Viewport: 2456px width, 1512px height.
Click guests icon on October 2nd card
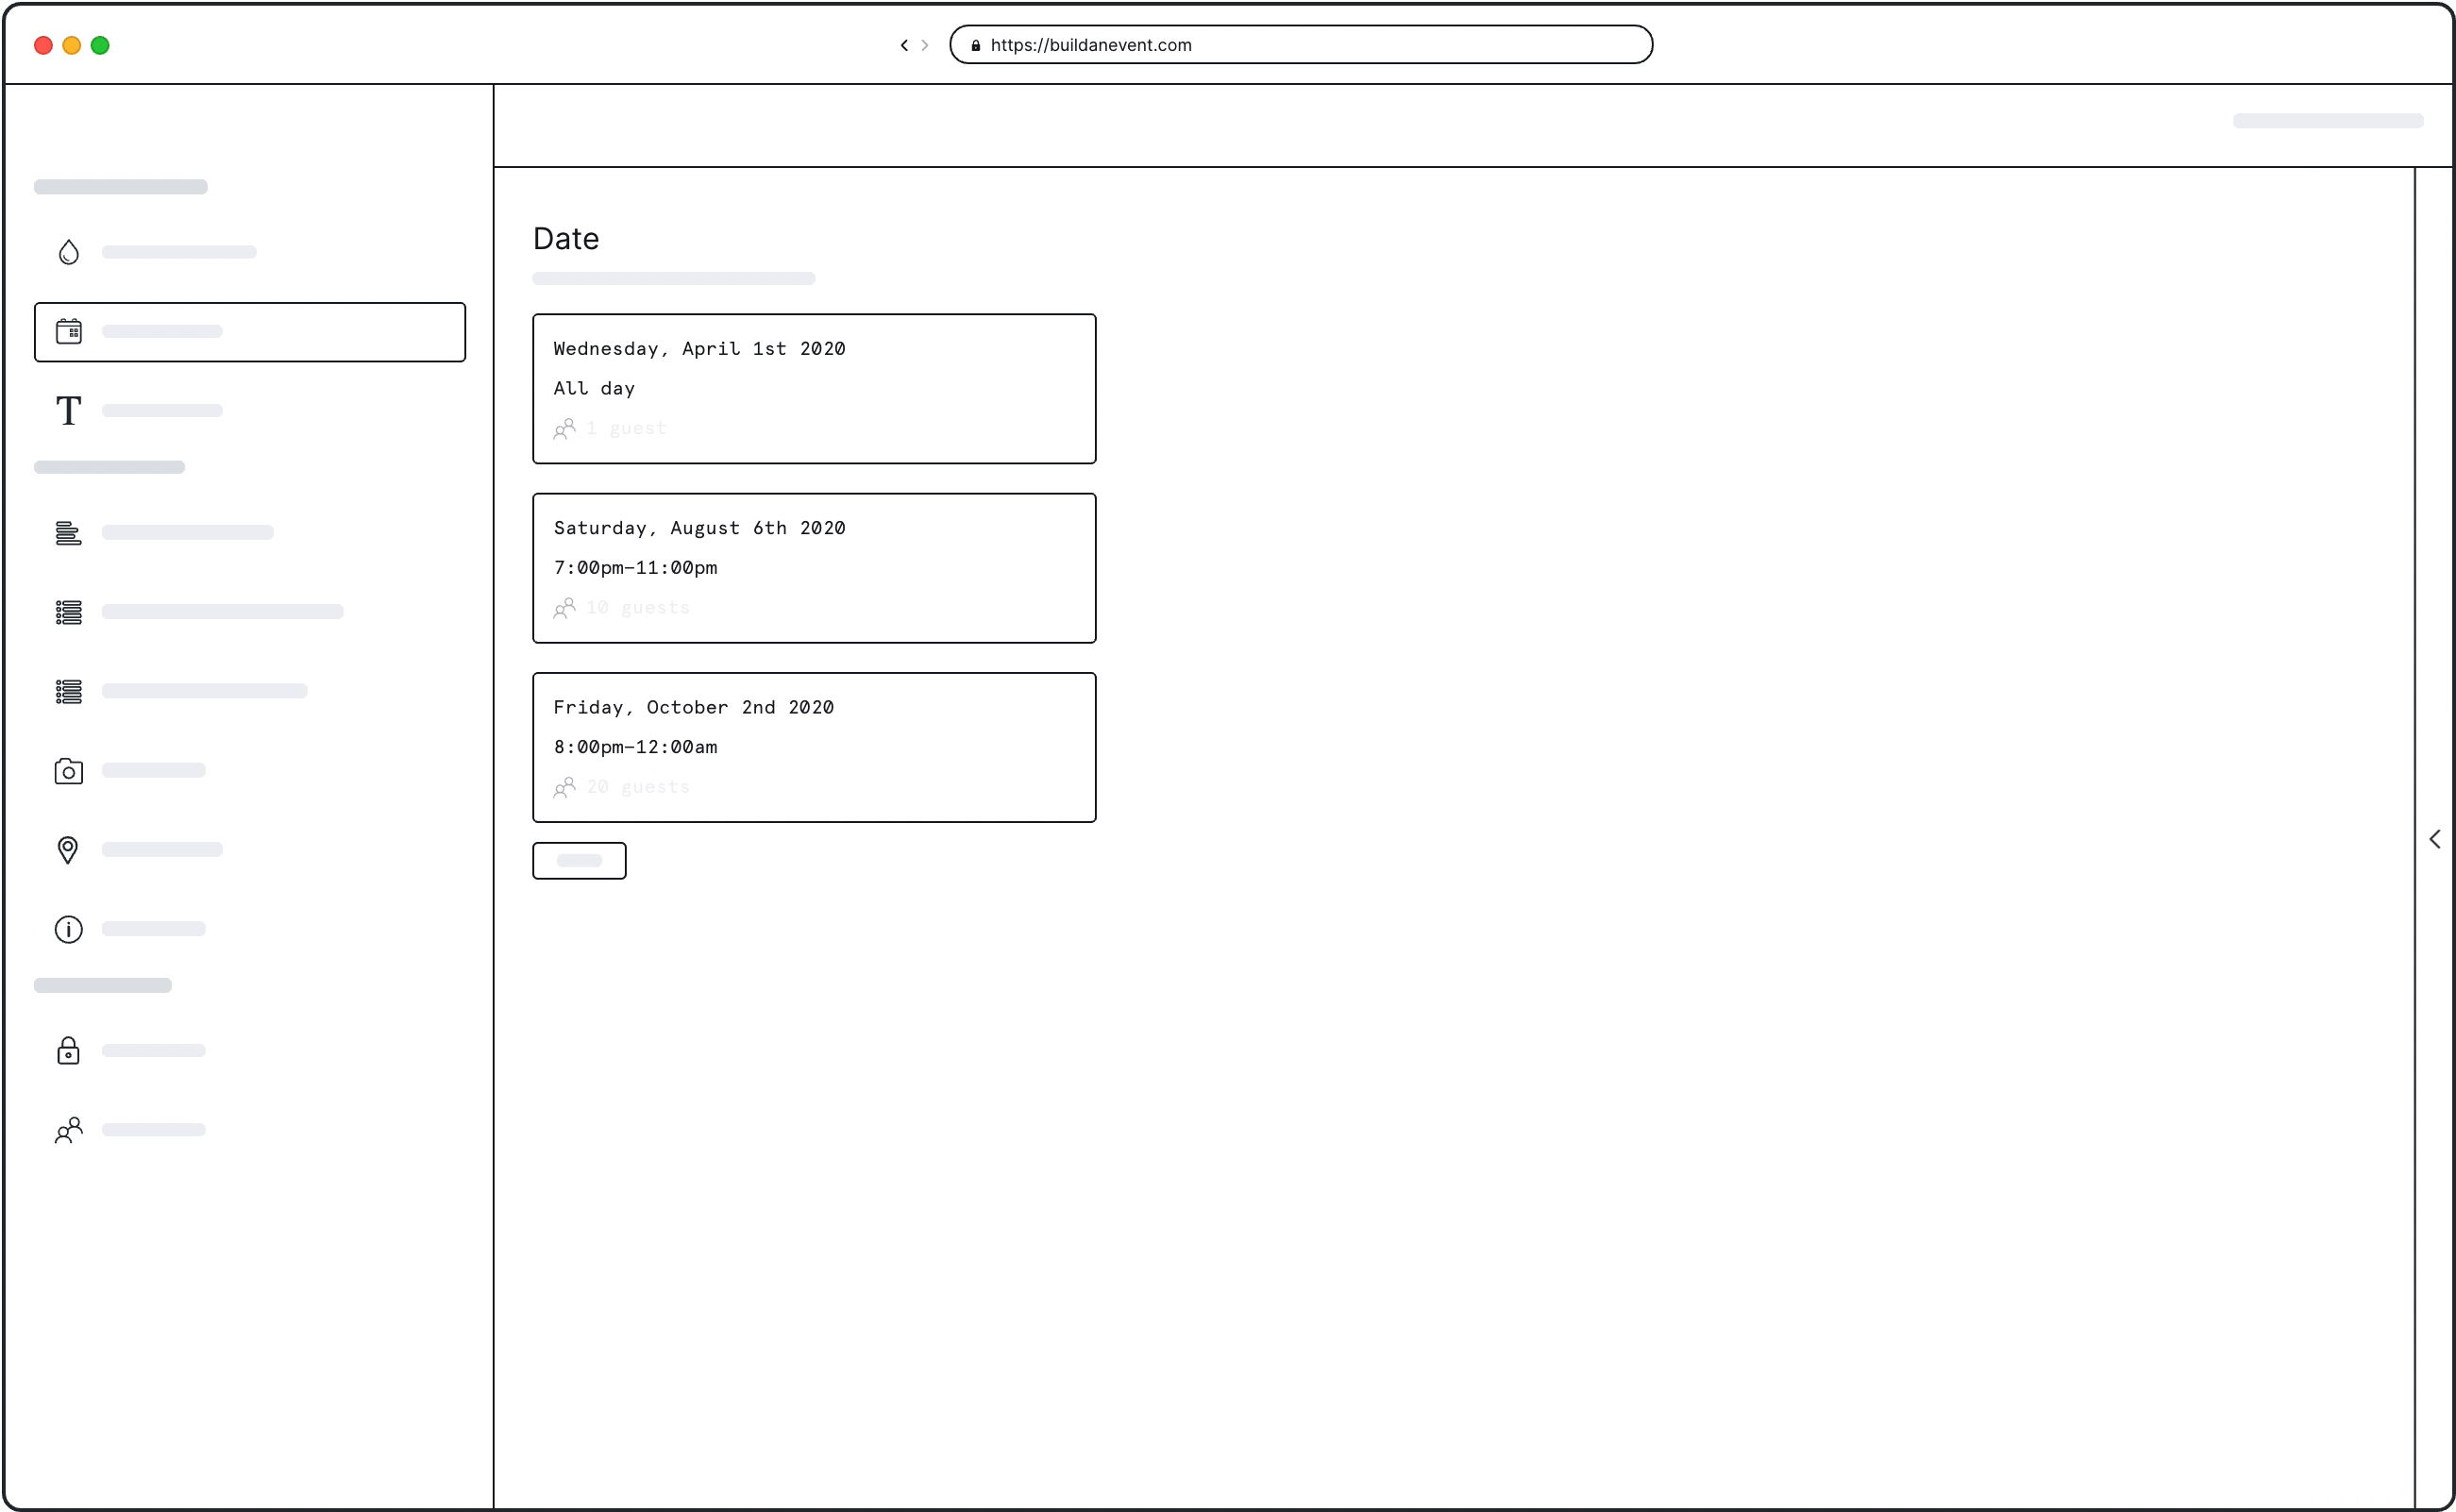[x=564, y=787]
